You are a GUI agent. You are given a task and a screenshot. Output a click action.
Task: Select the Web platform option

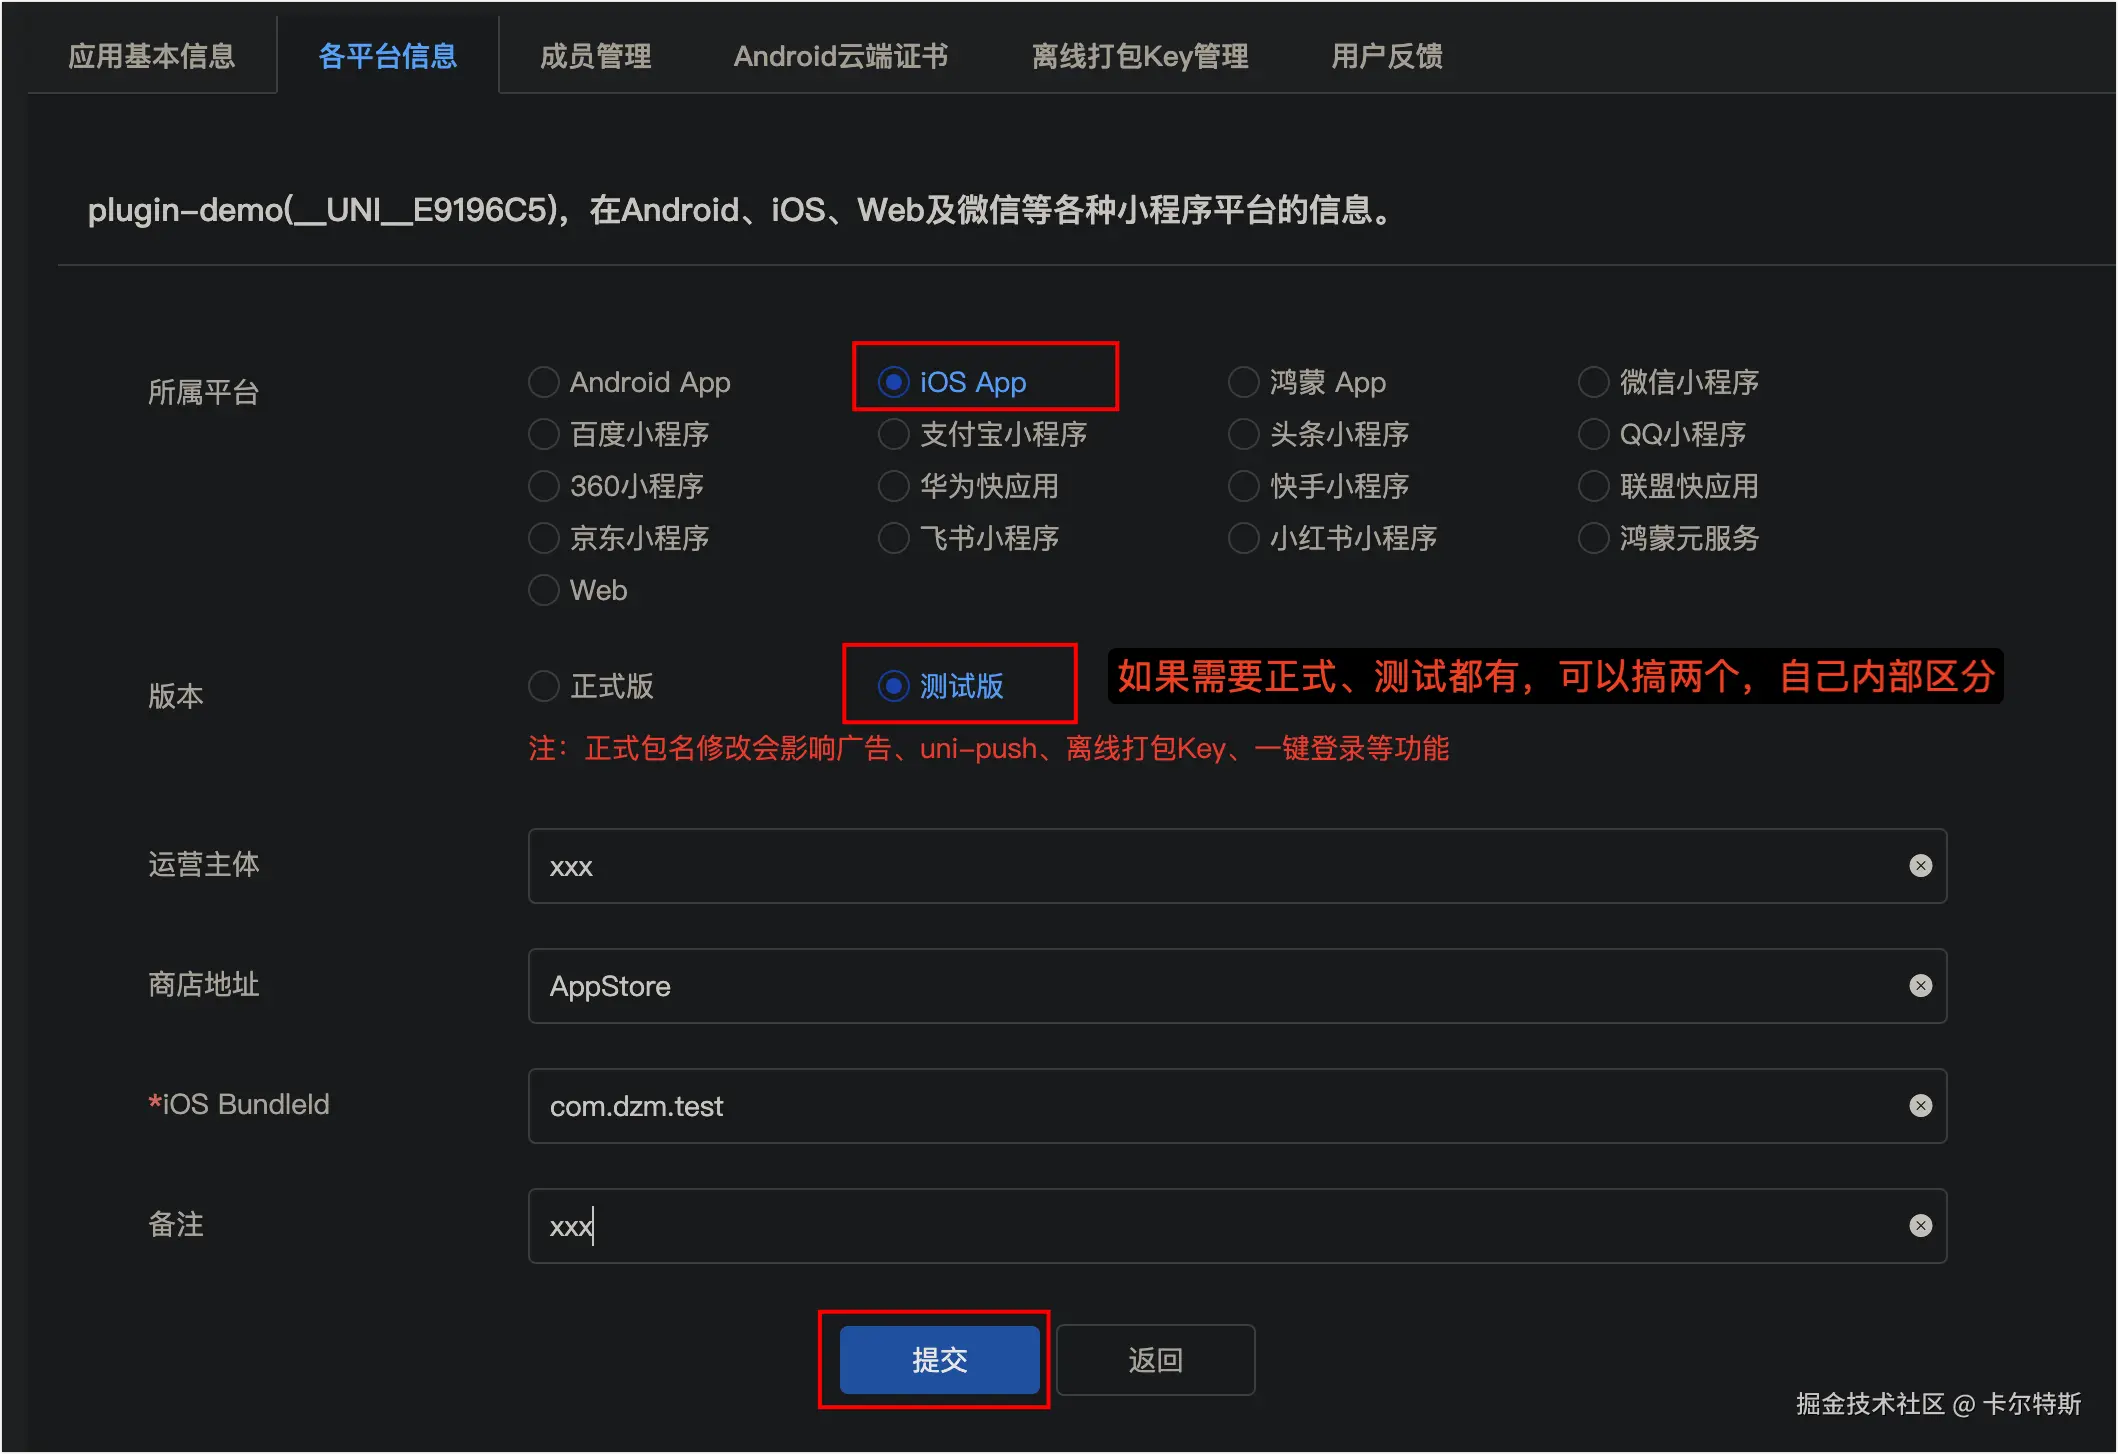[544, 590]
